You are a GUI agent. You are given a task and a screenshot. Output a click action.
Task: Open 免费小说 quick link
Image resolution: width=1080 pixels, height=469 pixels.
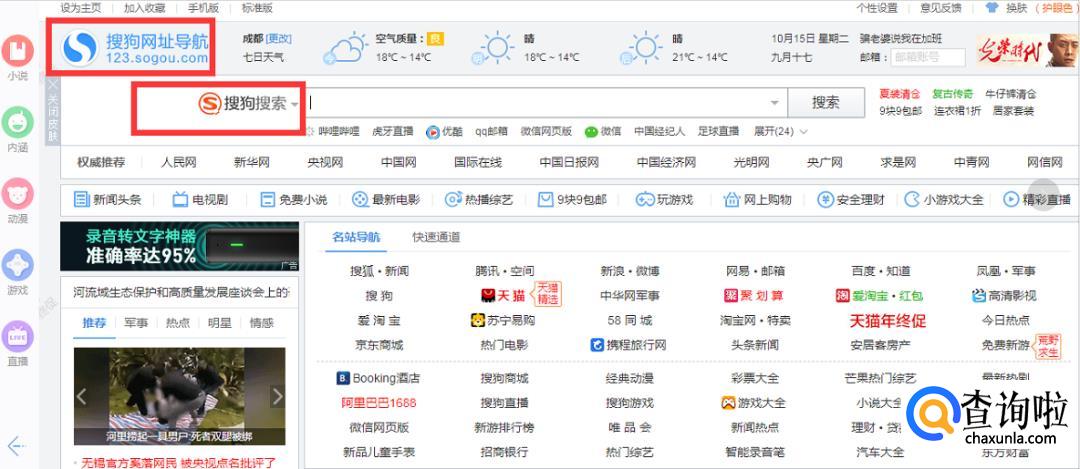(x=294, y=200)
